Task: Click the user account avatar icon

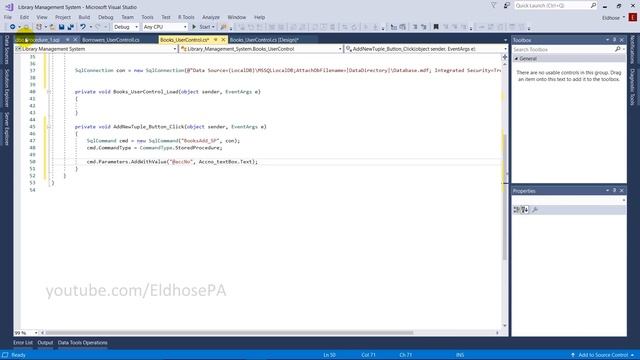Action: (633, 18)
